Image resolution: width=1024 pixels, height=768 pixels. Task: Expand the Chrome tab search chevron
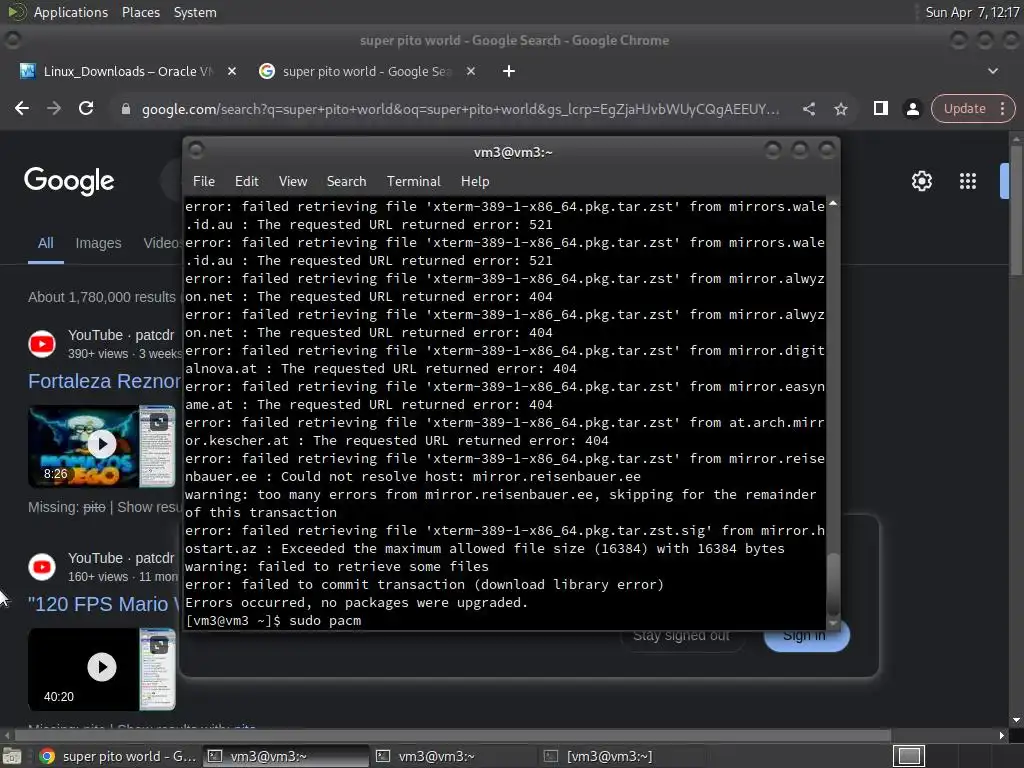pyautogui.click(x=993, y=71)
